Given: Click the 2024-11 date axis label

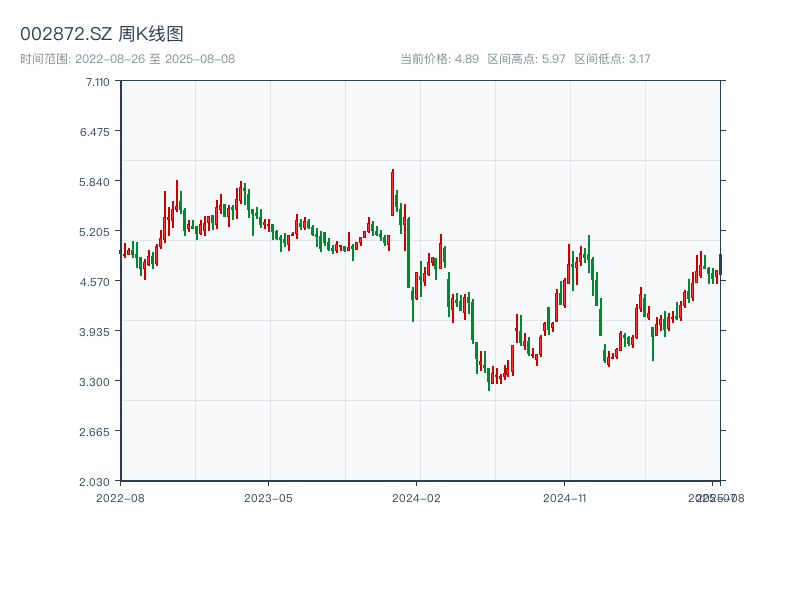Looking at the screenshot, I should click(x=565, y=497).
